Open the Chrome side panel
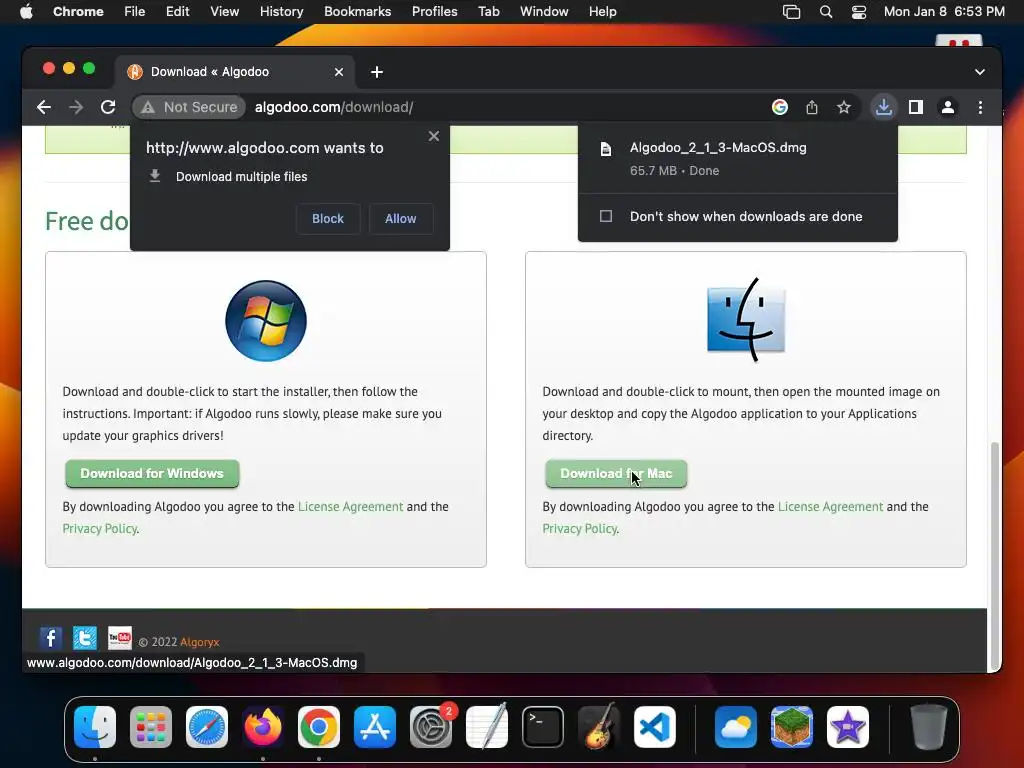The image size is (1024, 768). 916,107
